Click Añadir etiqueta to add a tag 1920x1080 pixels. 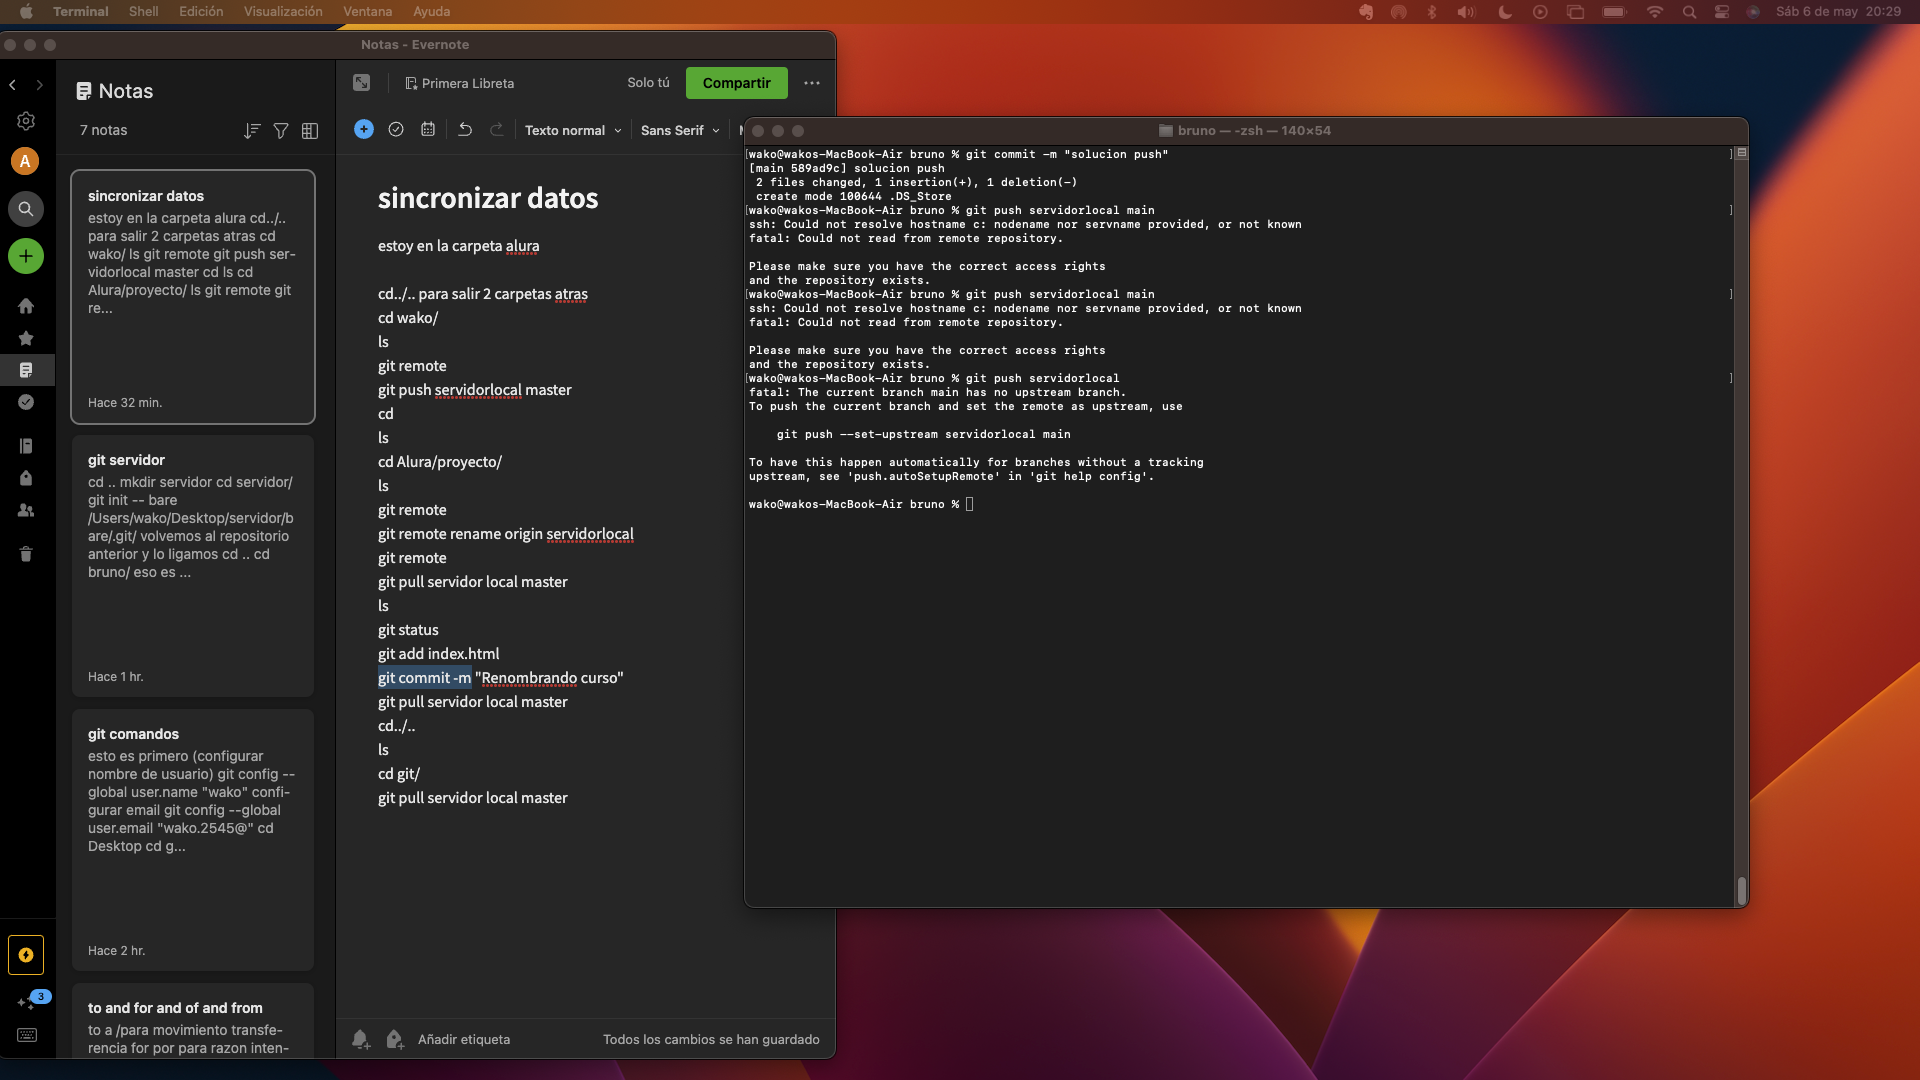(x=464, y=1040)
